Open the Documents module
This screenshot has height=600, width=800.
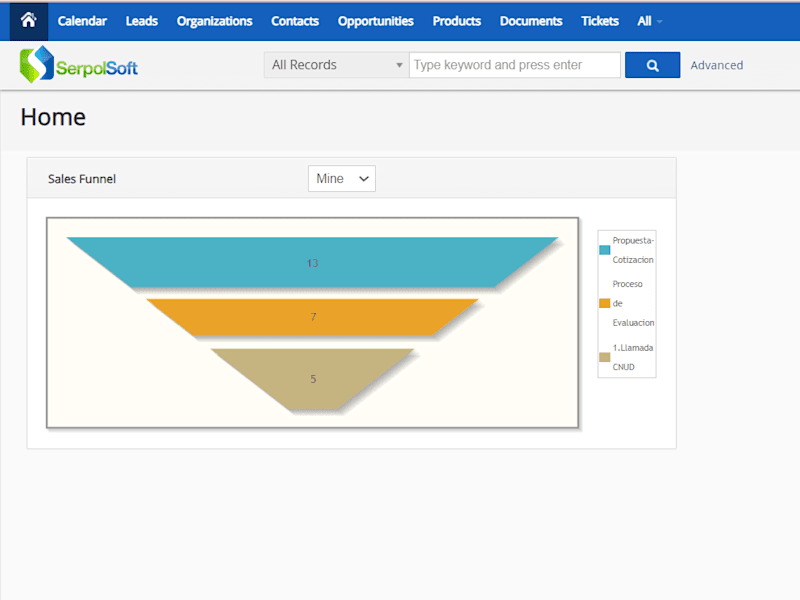(x=531, y=21)
